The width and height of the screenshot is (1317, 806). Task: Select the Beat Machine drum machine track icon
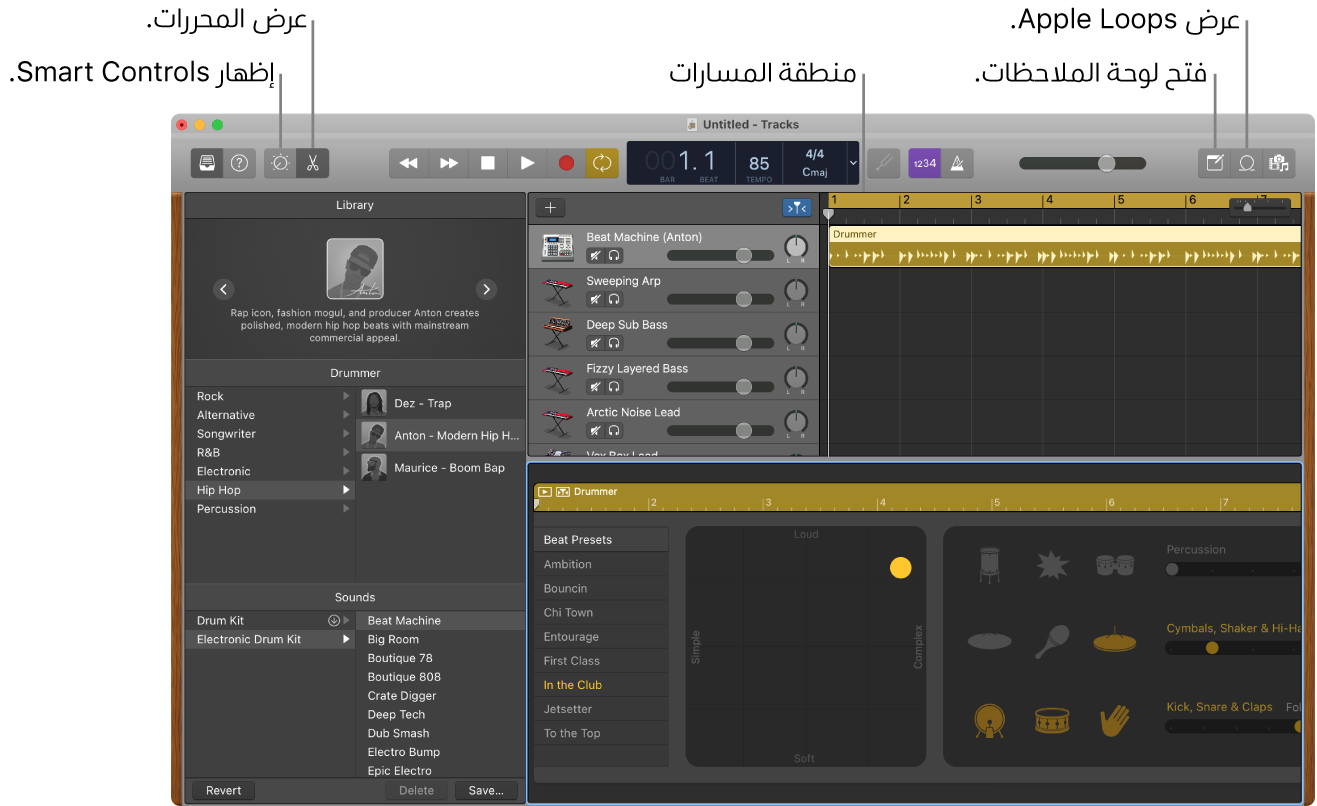557,246
